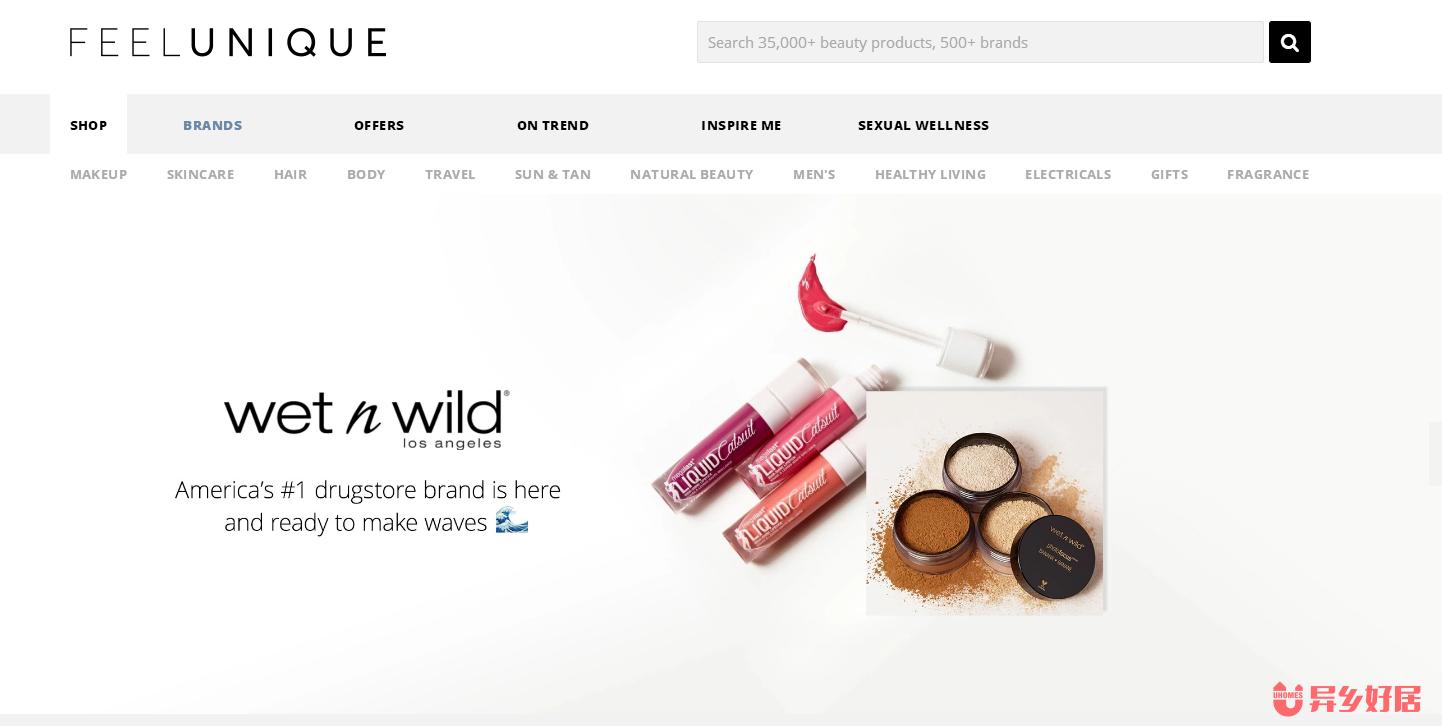The image size is (1442, 726).
Task: Select the SHOP tab
Action: [x=88, y=125]
